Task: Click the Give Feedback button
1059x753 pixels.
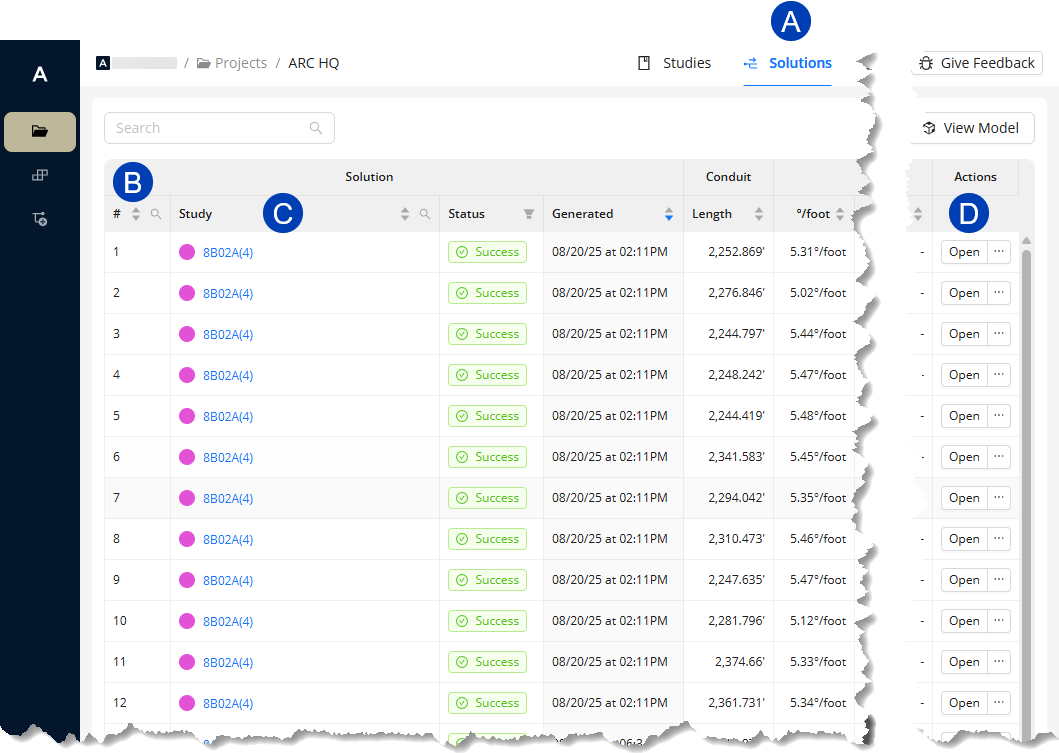Action: tap(977, 63)
